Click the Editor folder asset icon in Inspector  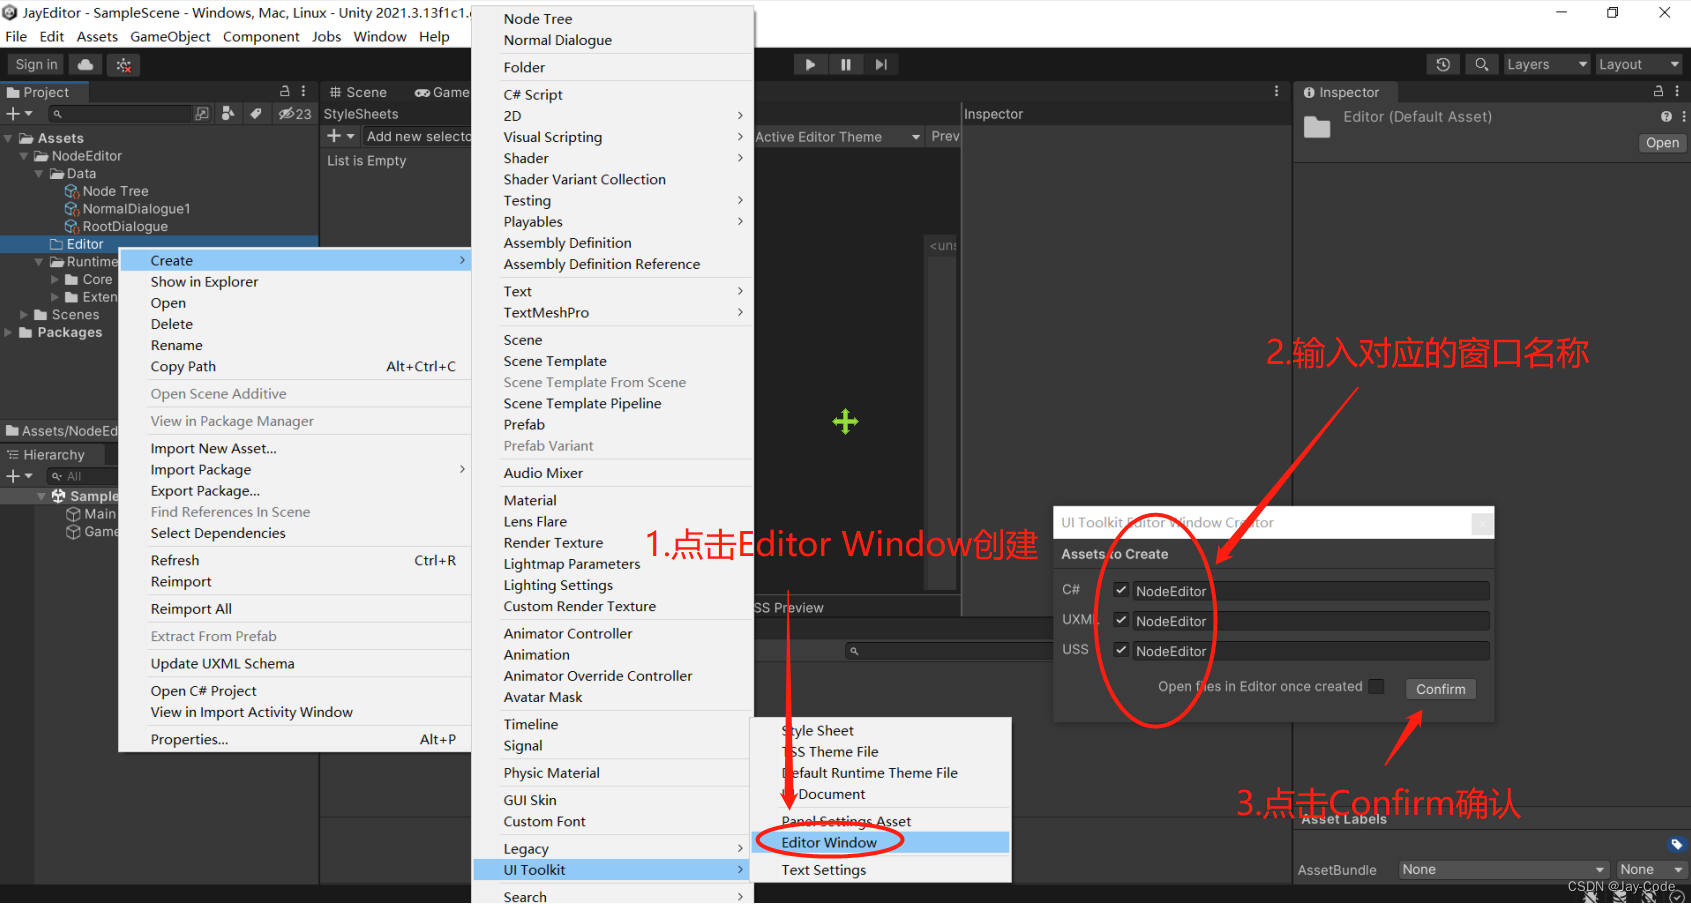click(x=1317, y=127)
